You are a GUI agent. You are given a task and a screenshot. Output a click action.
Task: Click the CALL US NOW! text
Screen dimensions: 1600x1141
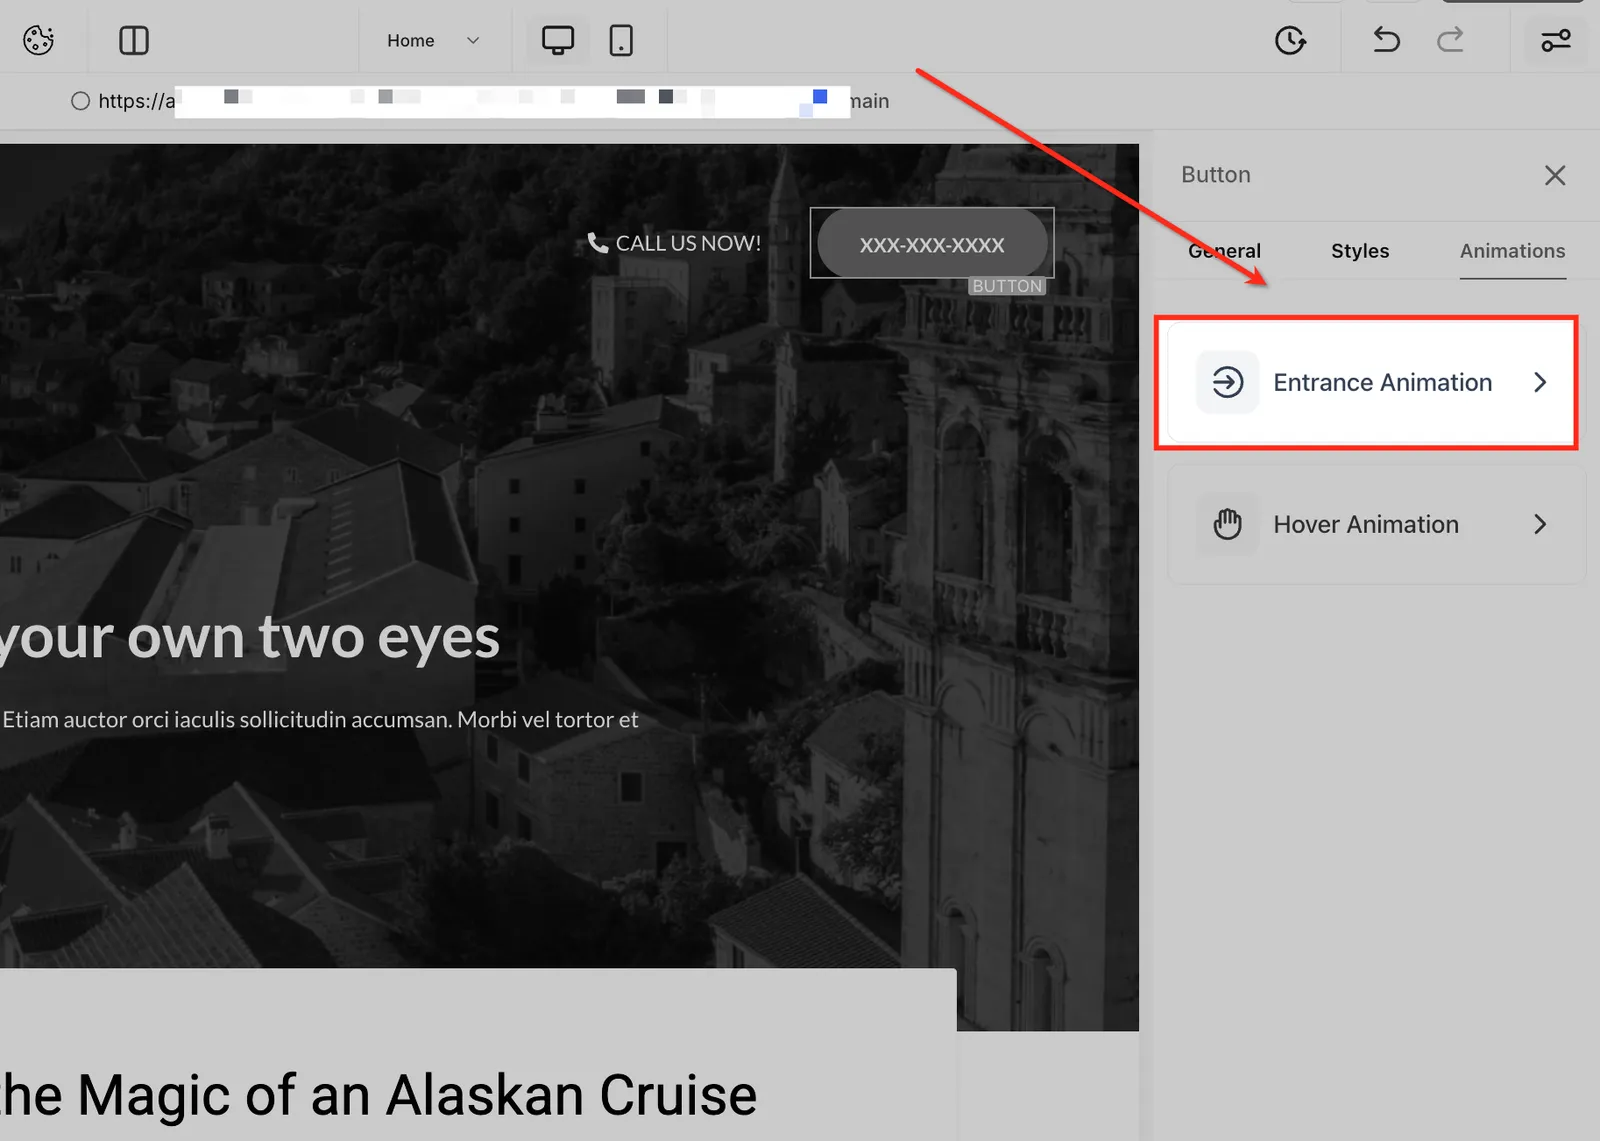point(688,243)
